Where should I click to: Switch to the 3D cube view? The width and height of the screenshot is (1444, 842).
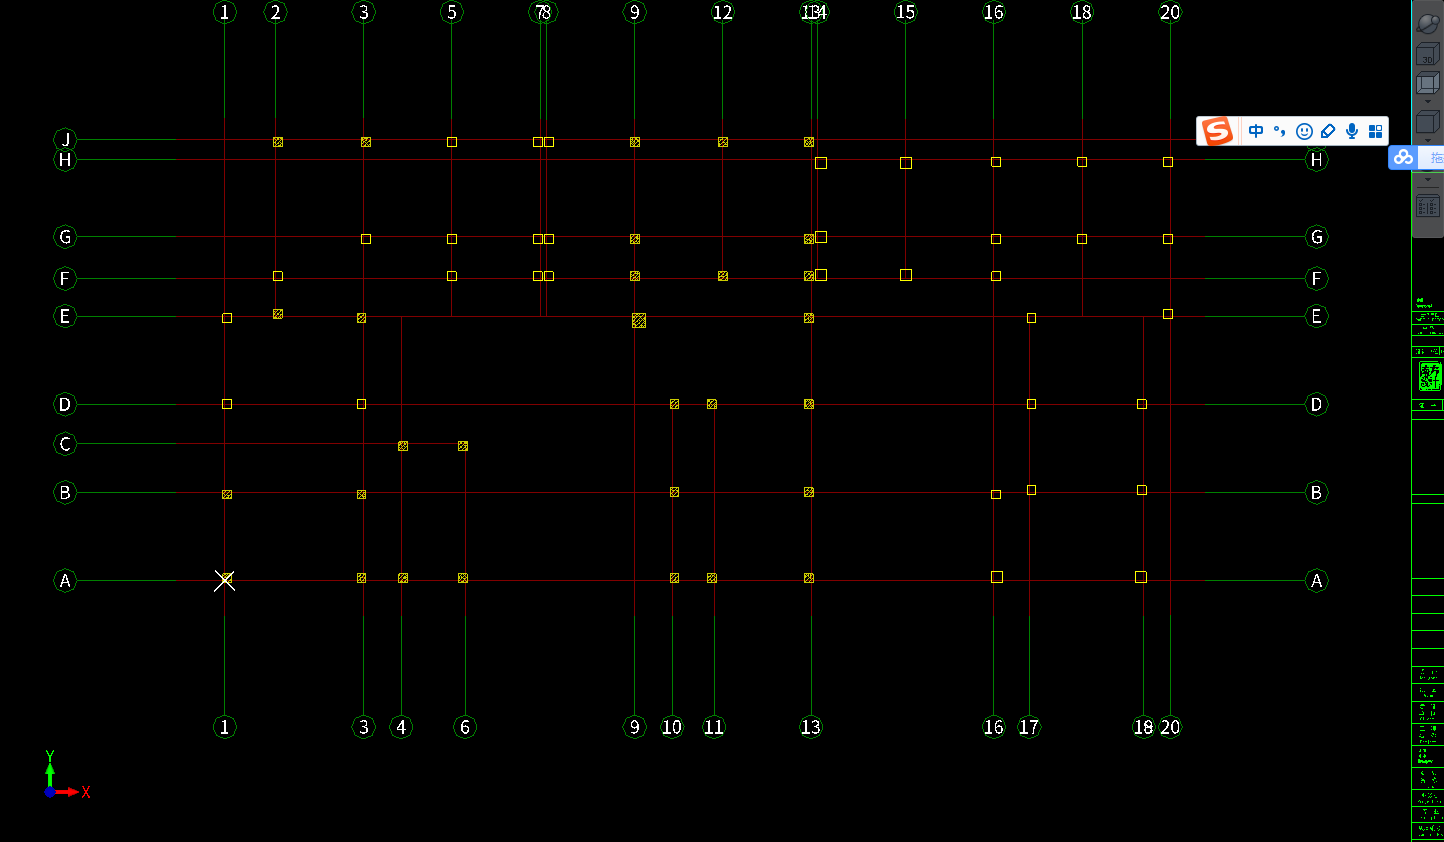1427,54
